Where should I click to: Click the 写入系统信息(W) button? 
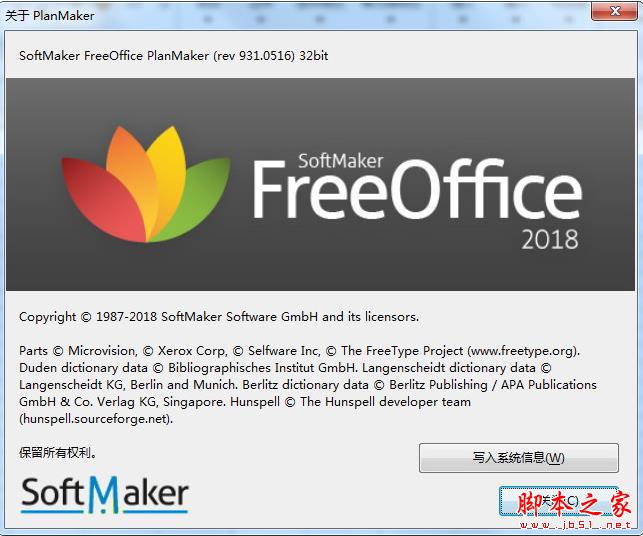pos(519,458)
